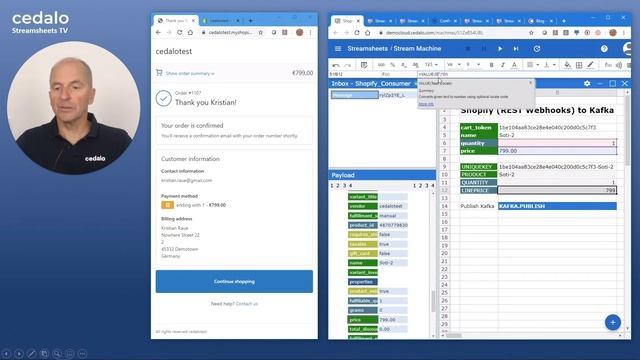Open the font size dropdown
The height and width of the screenshot is (360, 640).
473,65
